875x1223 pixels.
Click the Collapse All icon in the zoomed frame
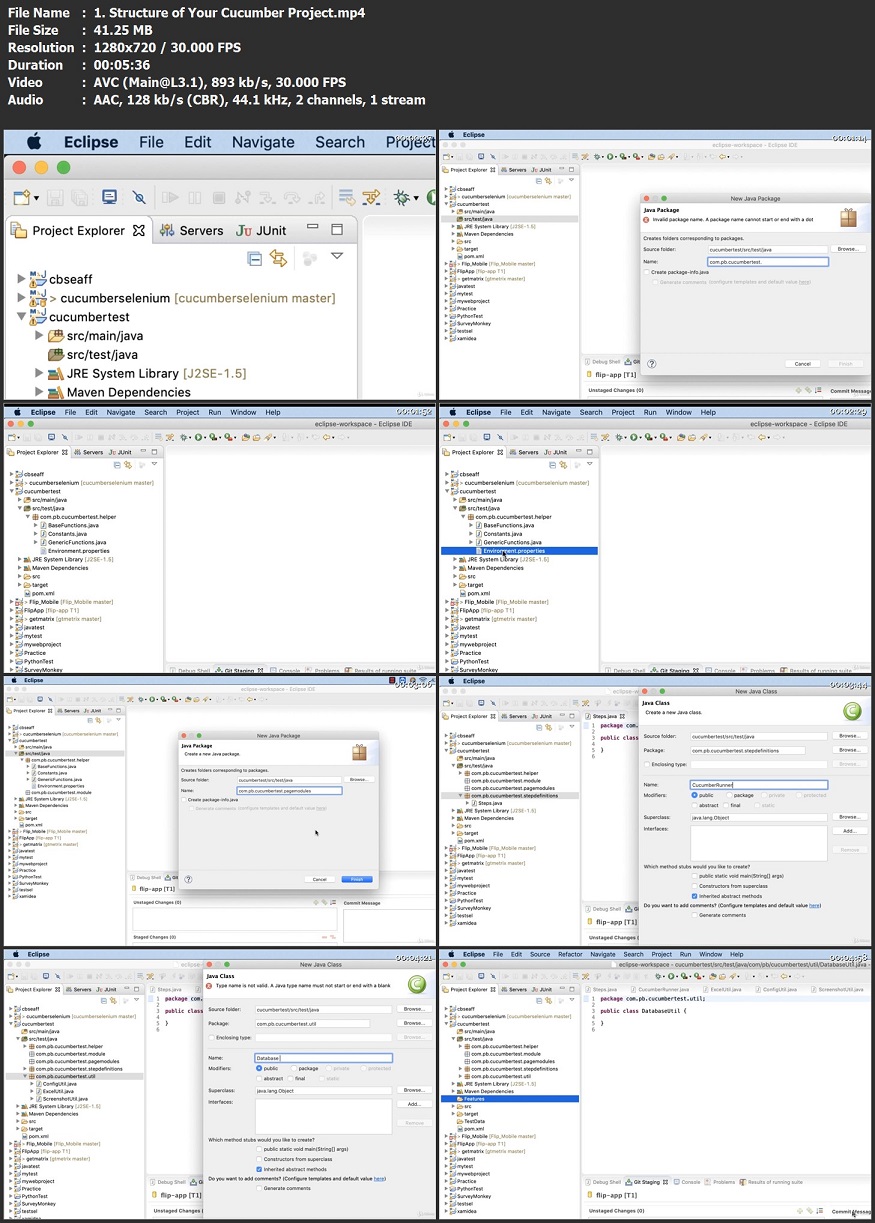pyautogui.click(x=255, y=259)
